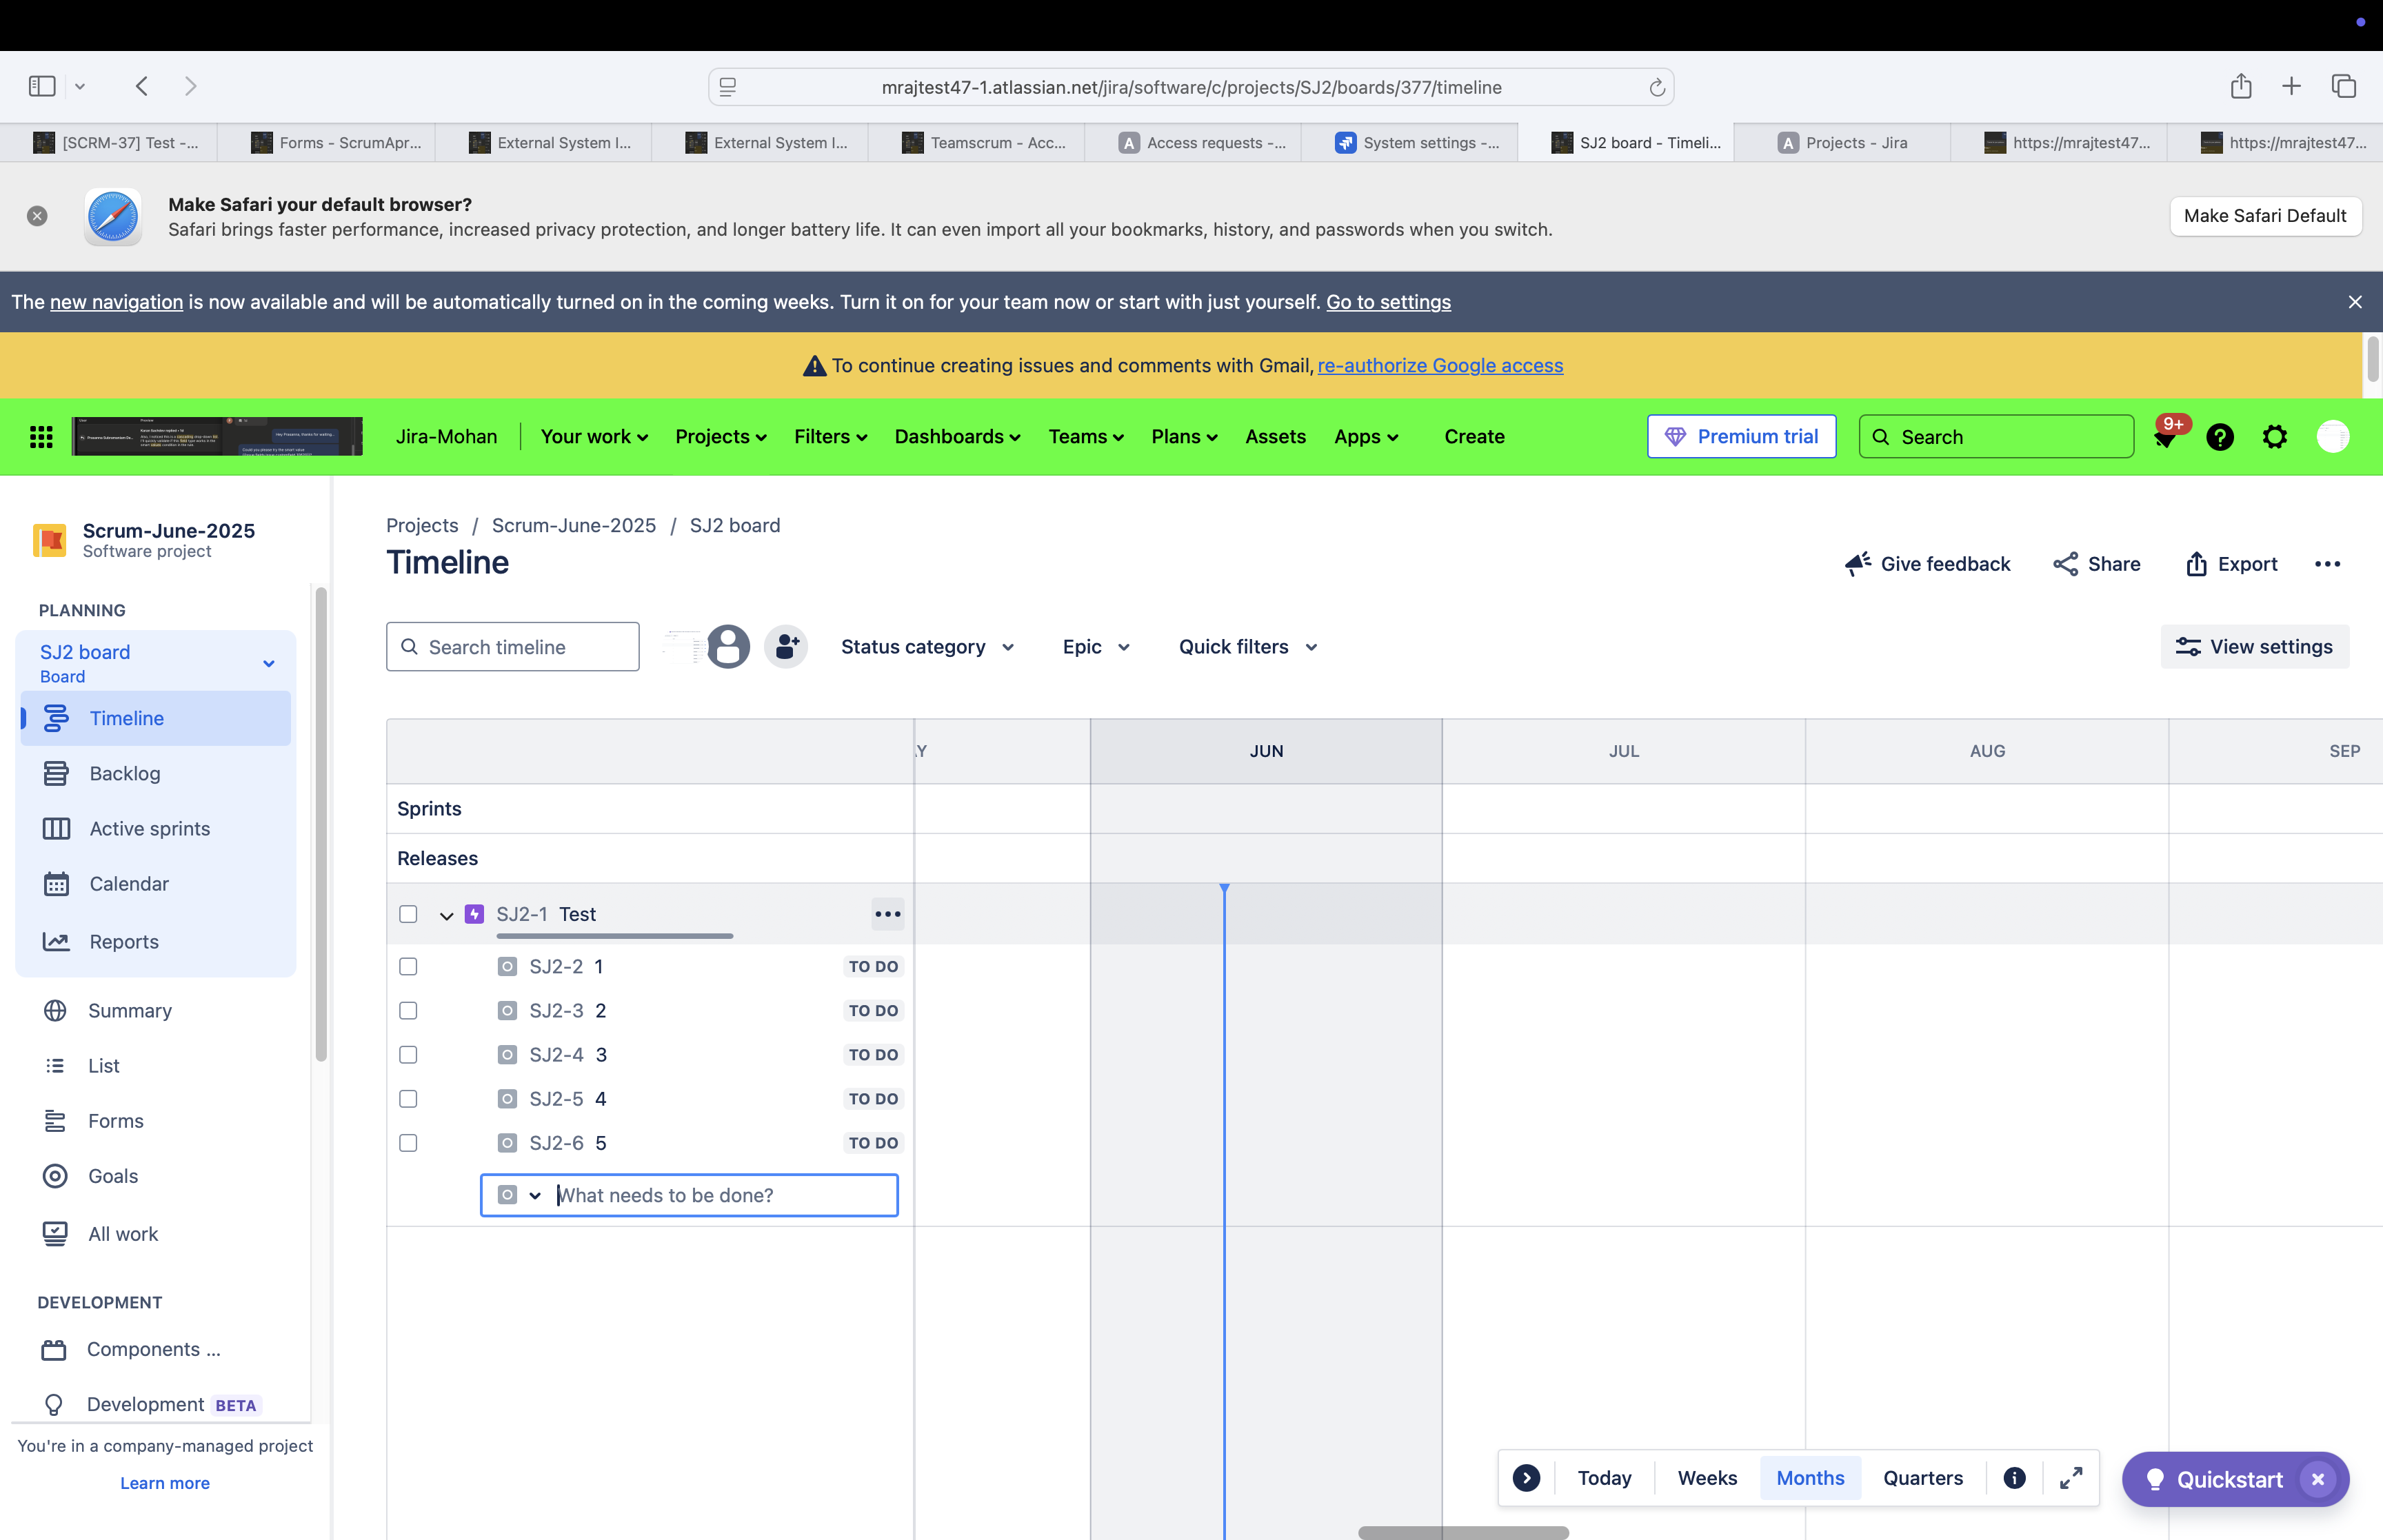
Task: Check the checkbox for issue SJ2-5
Action: [408, 1098]
